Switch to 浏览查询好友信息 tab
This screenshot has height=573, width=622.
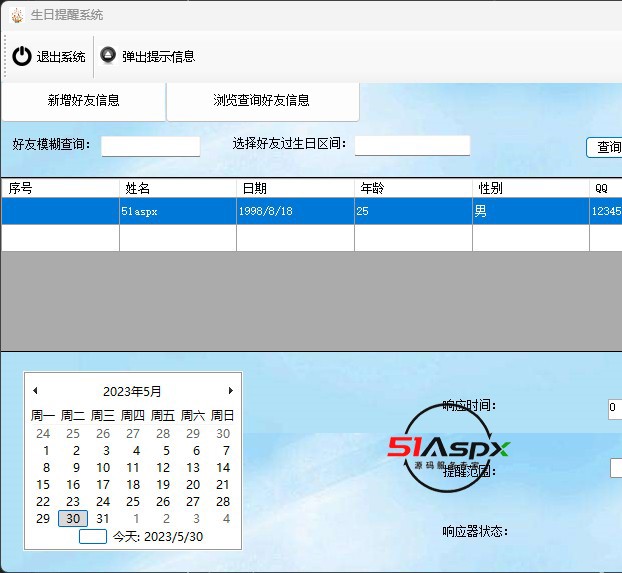[x=262, y=101]
